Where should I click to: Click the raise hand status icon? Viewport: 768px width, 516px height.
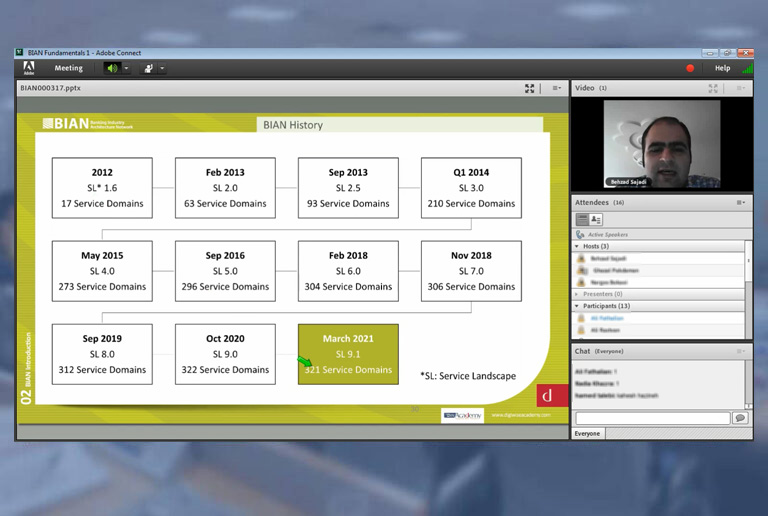(149, 68)
